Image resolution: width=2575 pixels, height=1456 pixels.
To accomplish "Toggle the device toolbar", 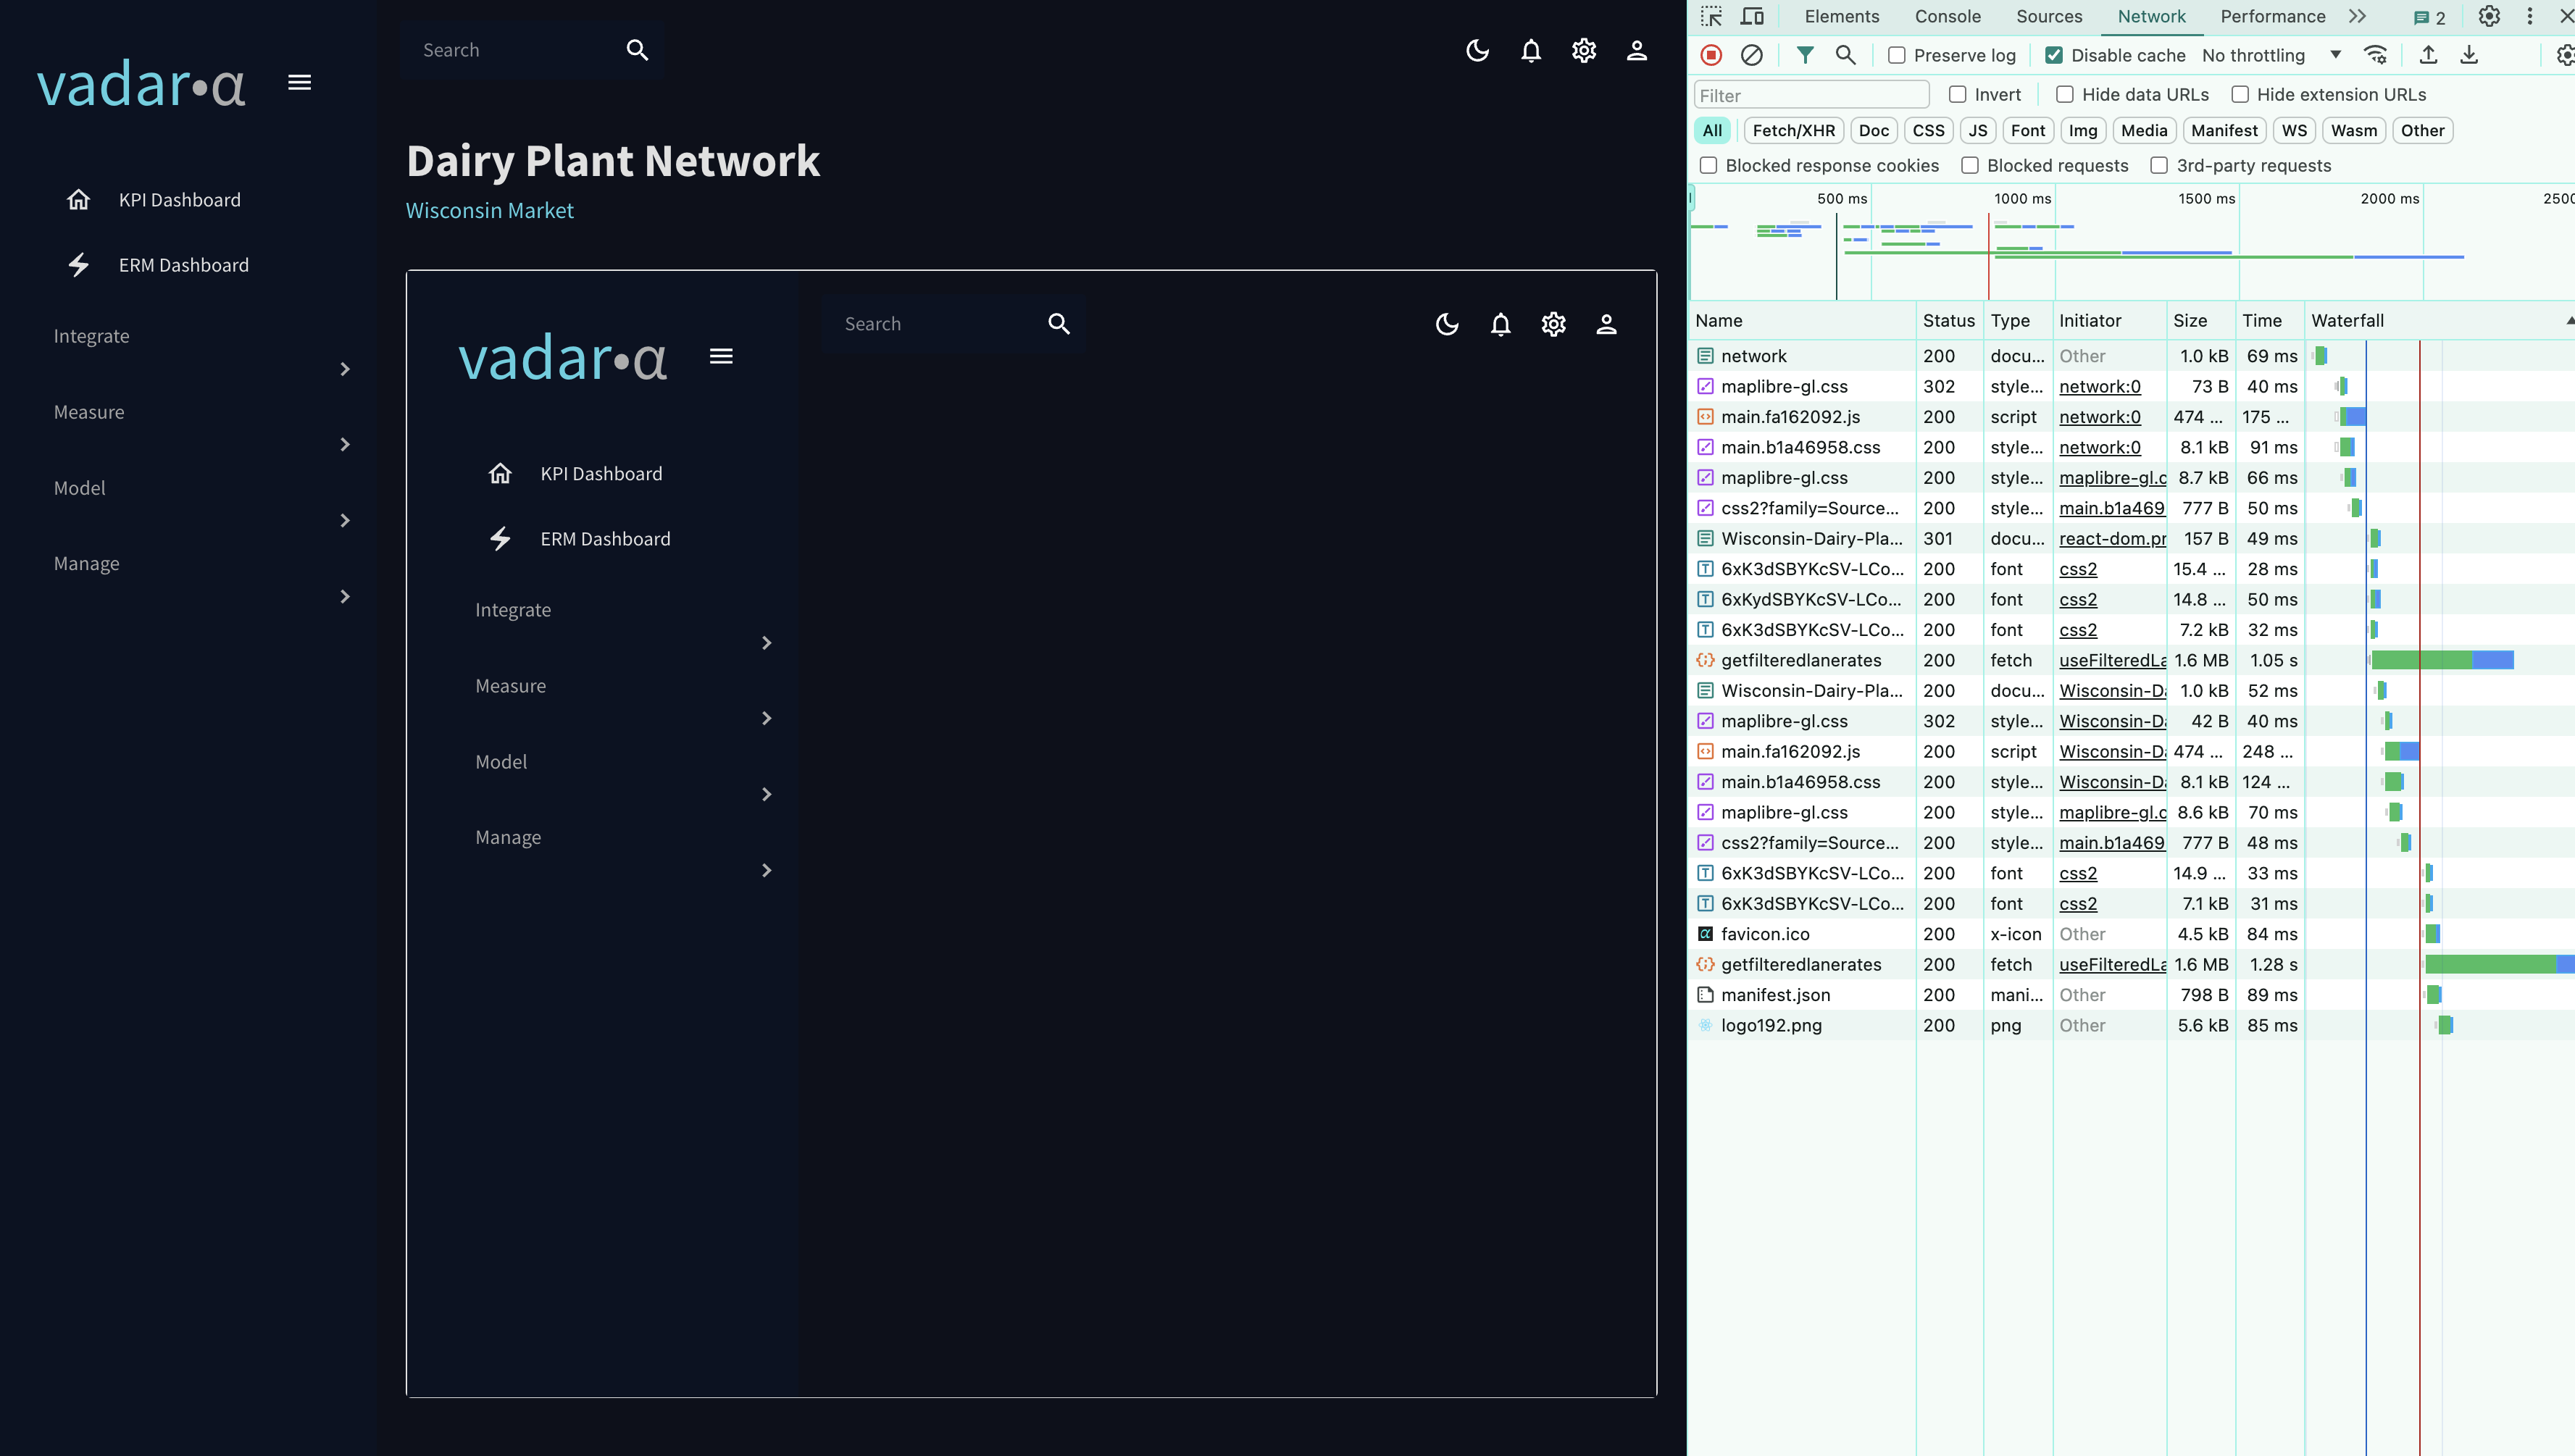I will [1752, 16].
